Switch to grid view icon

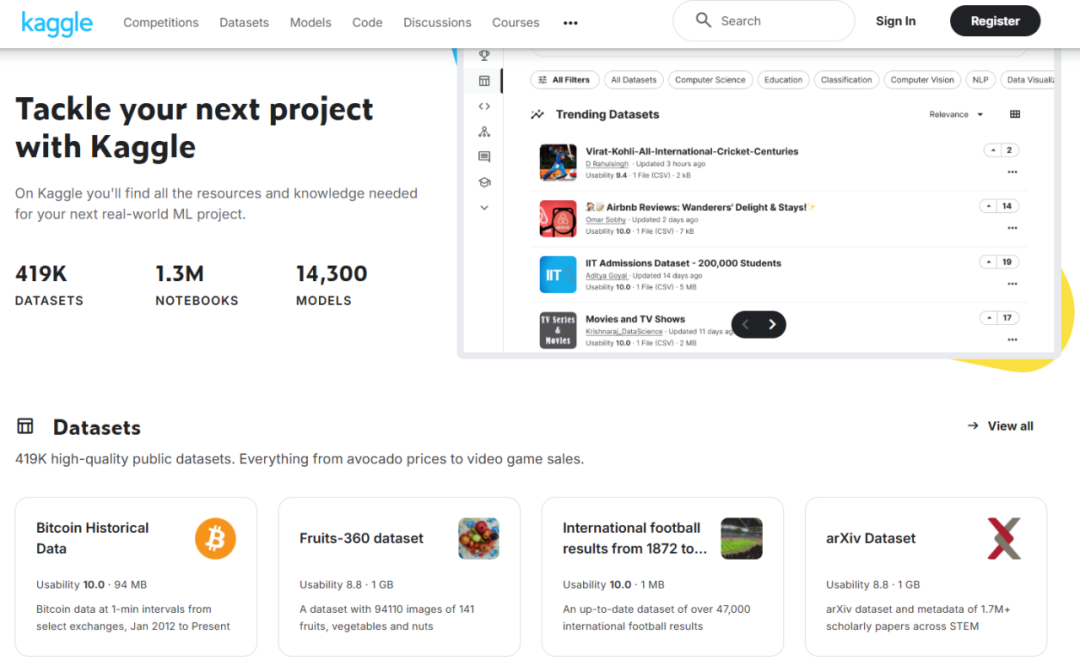(1015, 114)
